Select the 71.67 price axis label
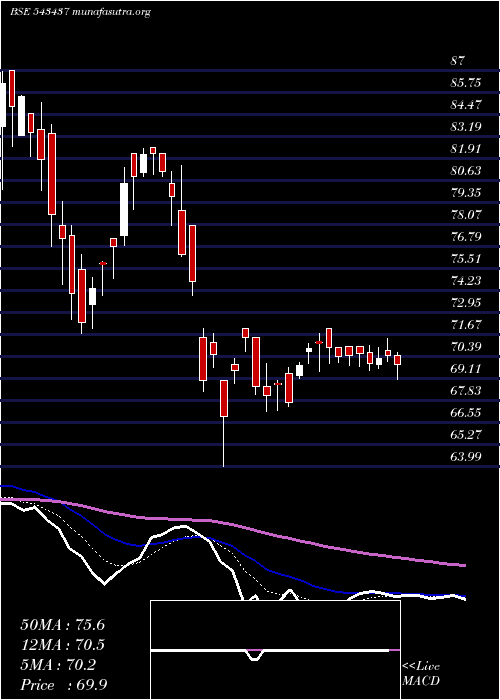The height and width of the screenshot is (700, 500). coord(466,324)
